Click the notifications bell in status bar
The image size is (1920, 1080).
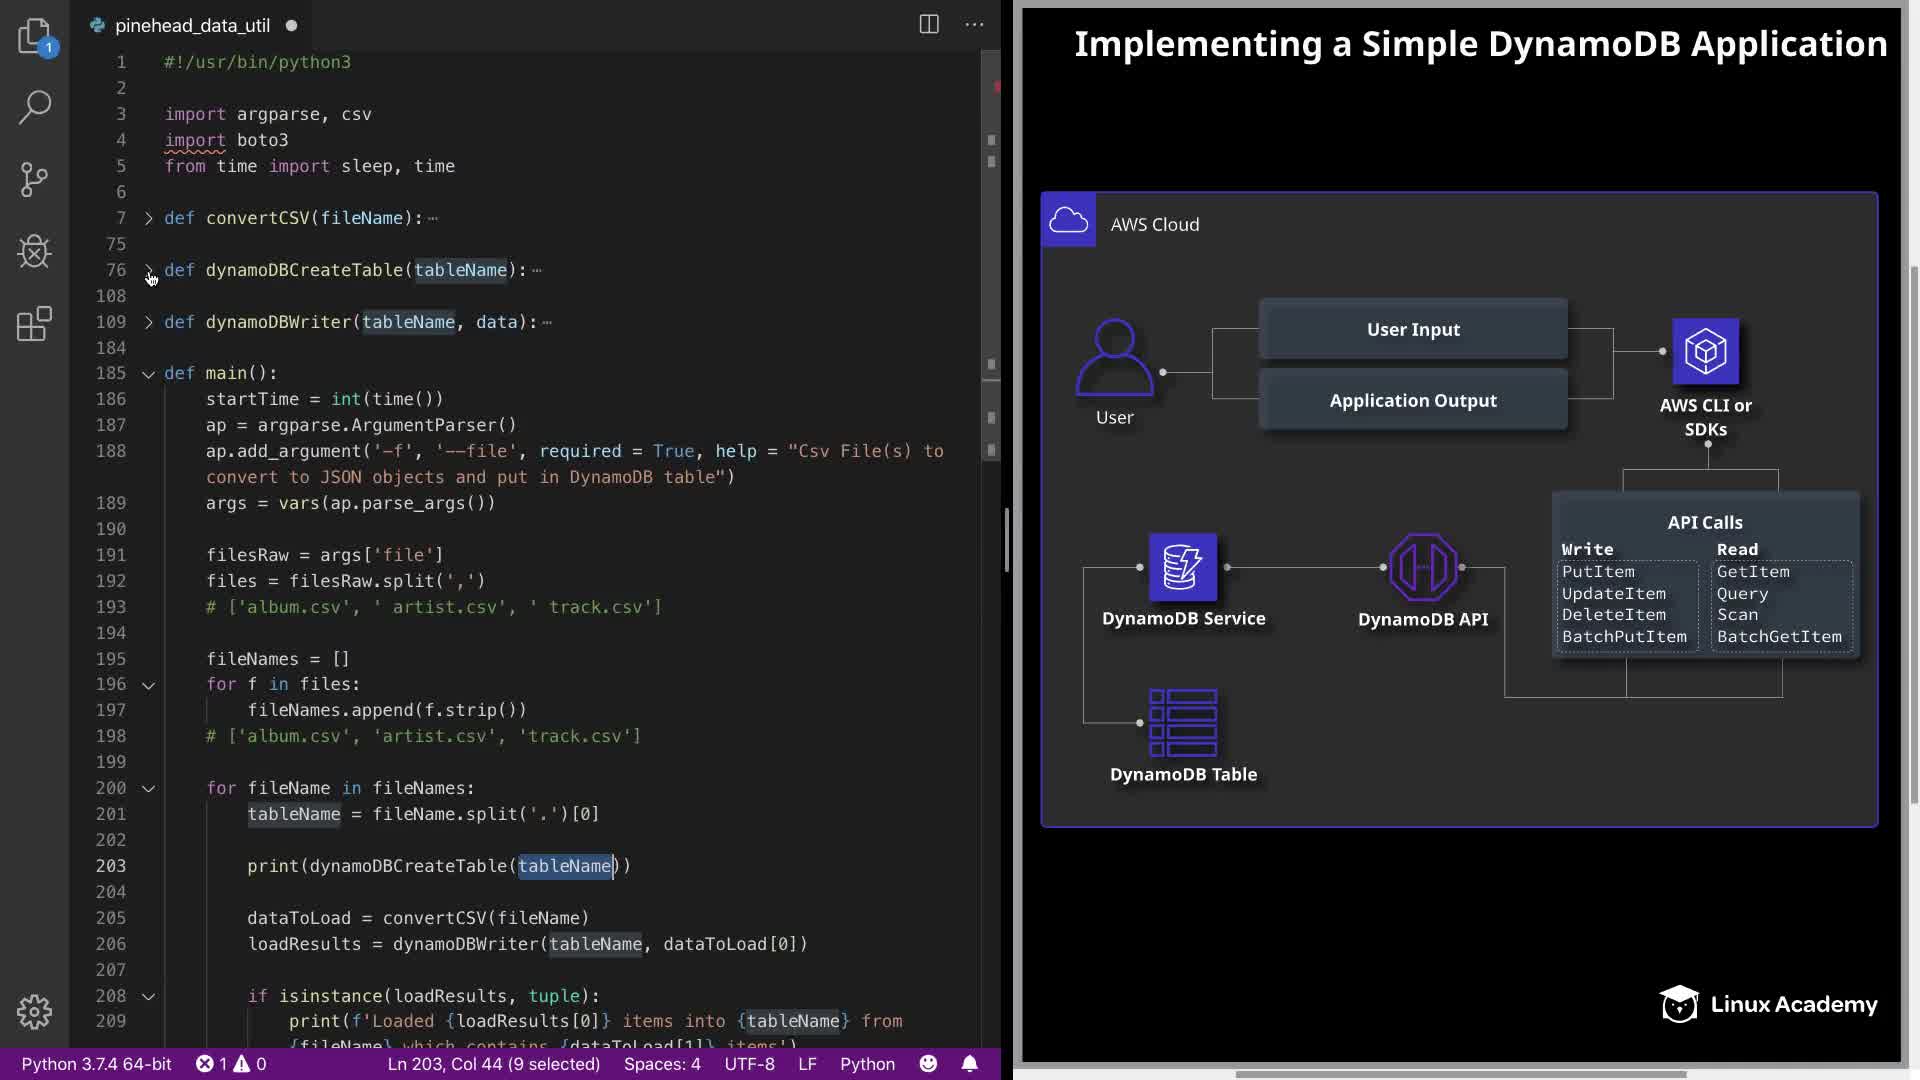pos(969,1064)
